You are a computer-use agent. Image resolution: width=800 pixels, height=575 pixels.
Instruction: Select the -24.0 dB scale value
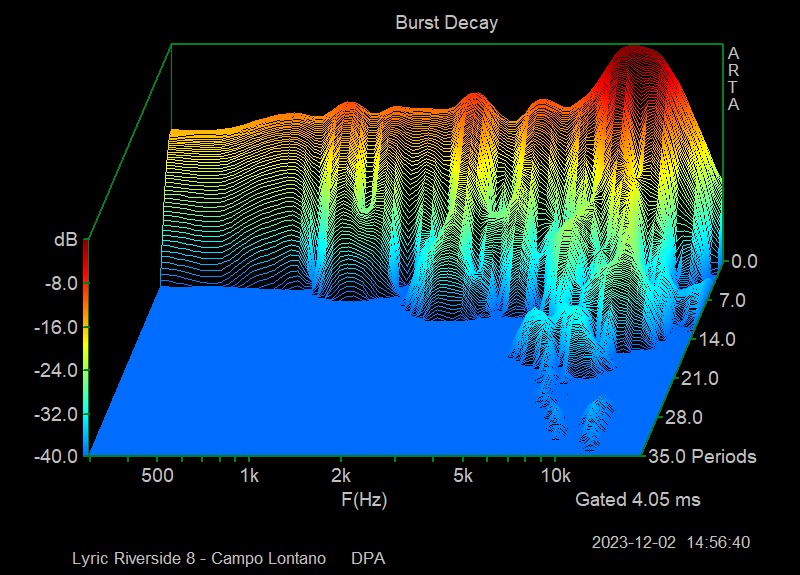[56, 370]
